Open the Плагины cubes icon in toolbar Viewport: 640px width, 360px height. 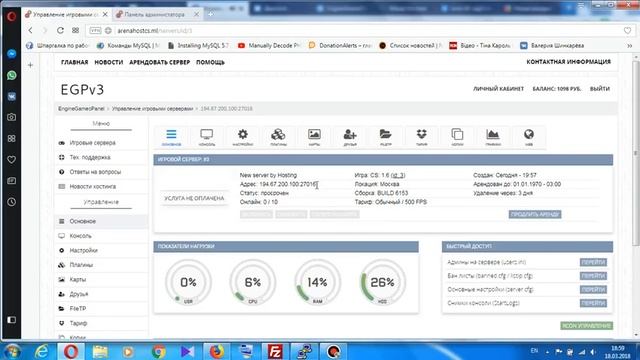(x=278, y=137)
